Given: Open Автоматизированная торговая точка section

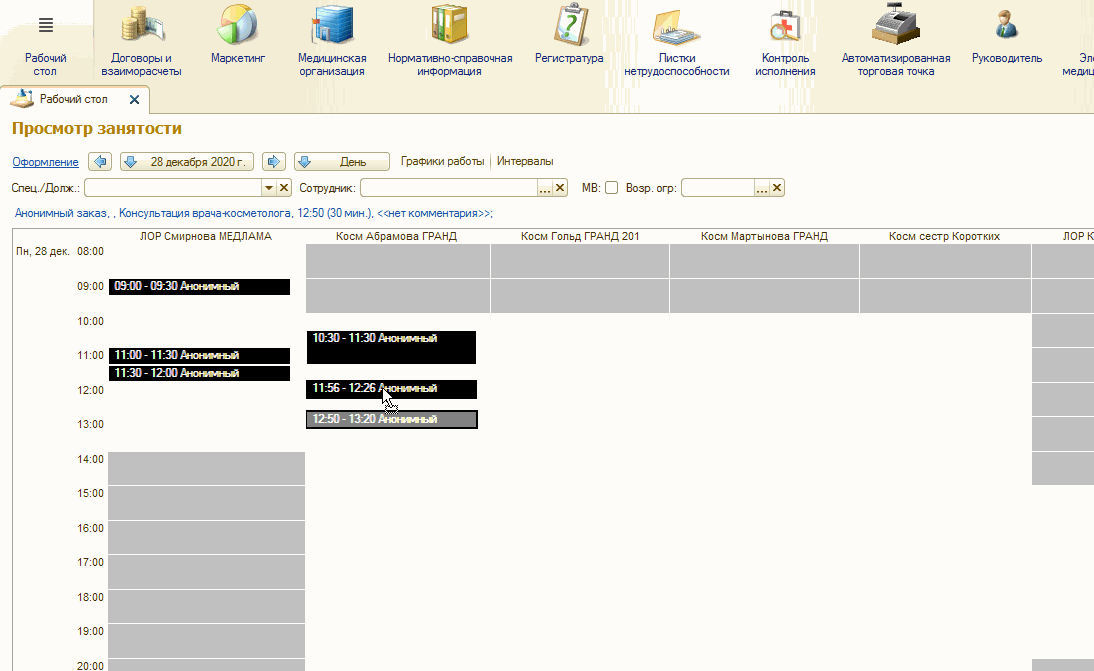Looking at the screenshot, I should point(895,27).
